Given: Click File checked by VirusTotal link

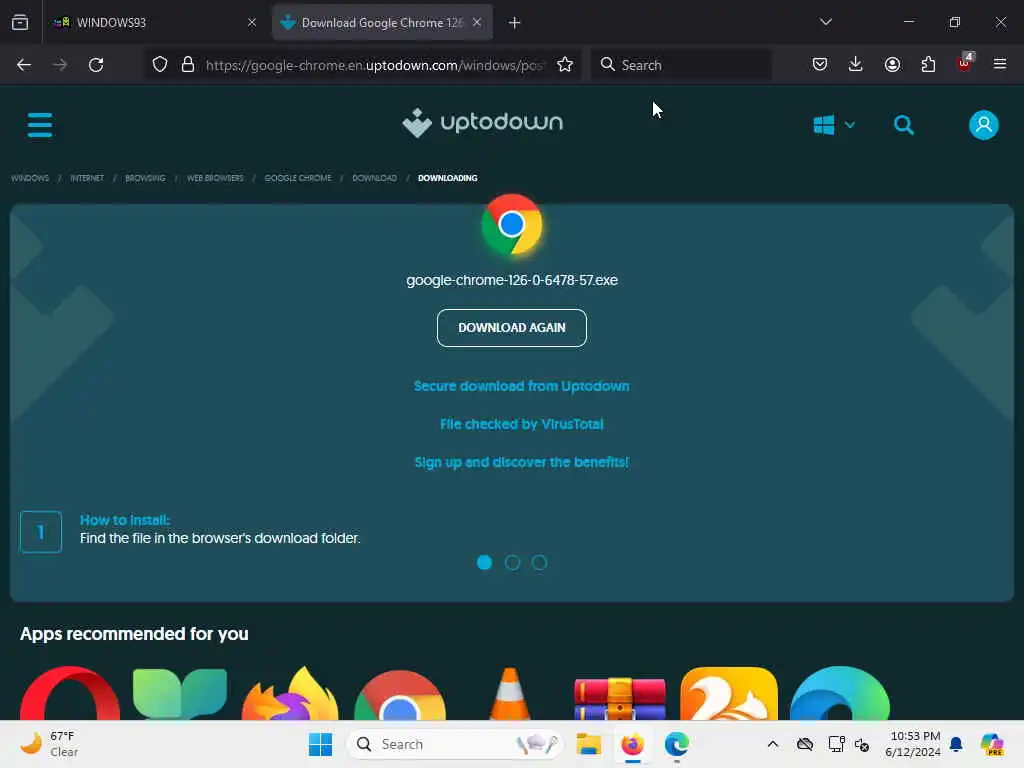Looking at the screenshot, I should point(522,424).
